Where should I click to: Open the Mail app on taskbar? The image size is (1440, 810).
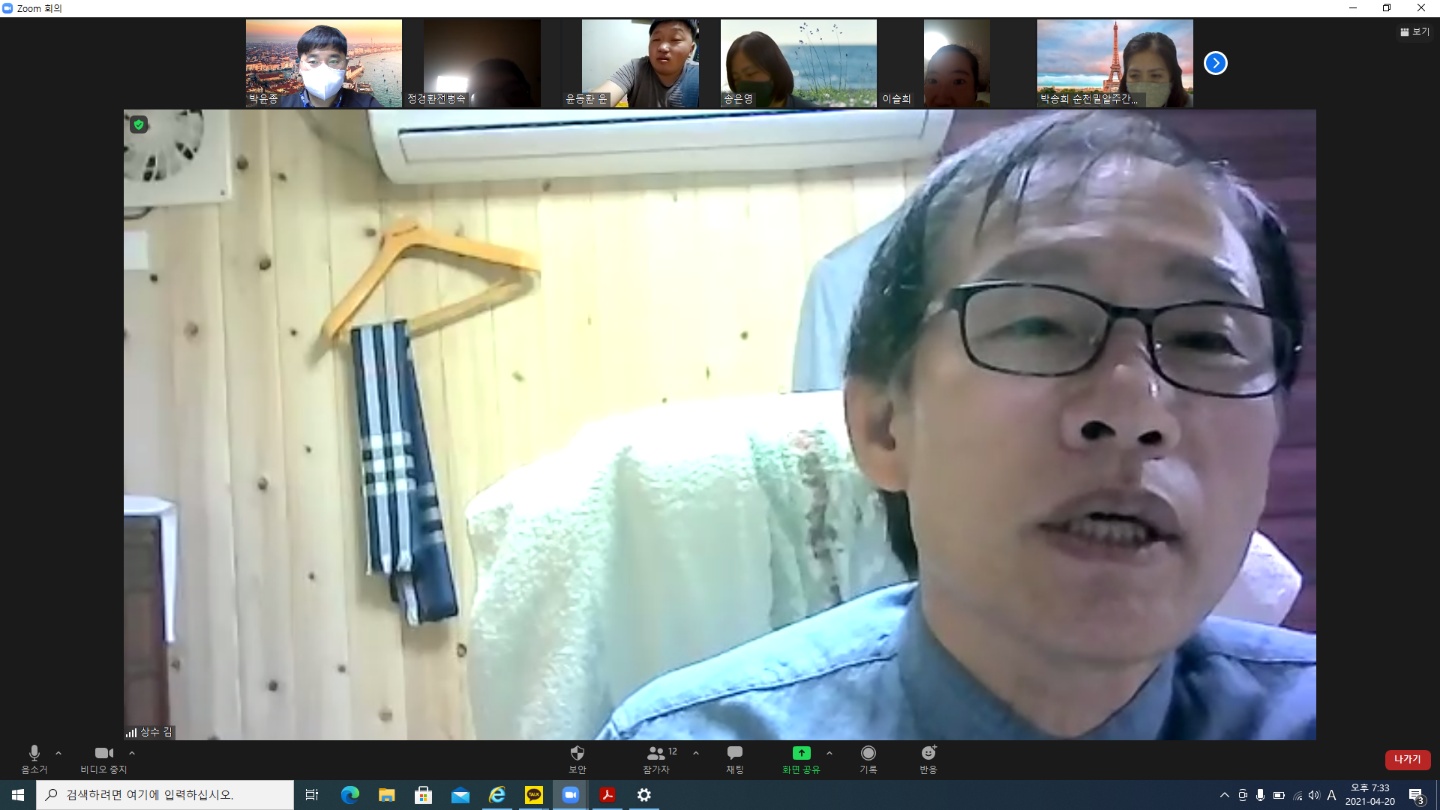[460, 795]
